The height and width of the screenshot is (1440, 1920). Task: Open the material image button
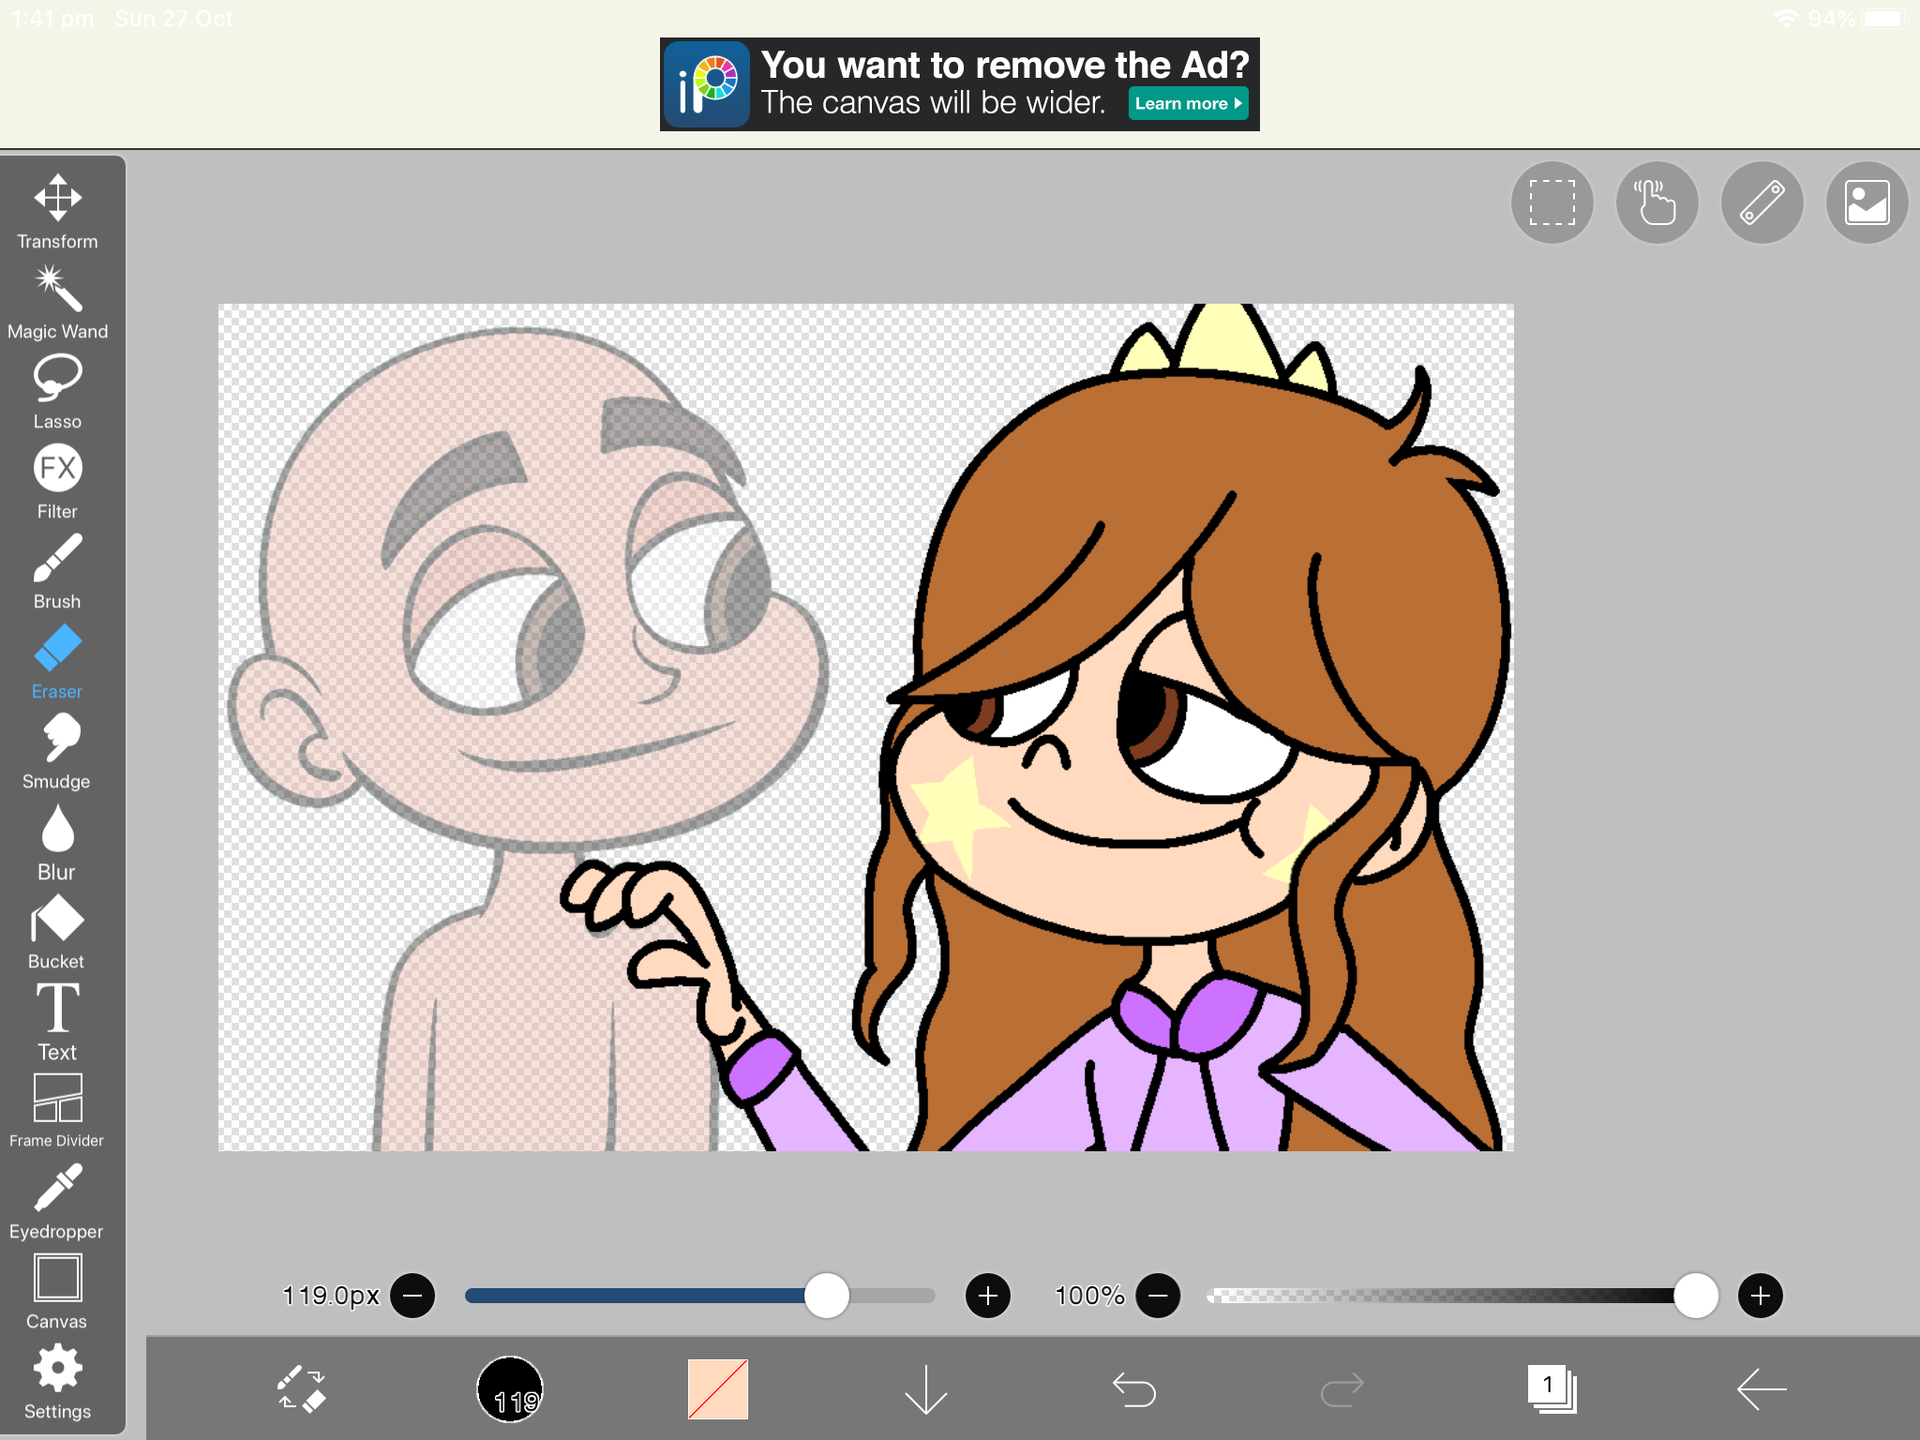point(1867,203)
